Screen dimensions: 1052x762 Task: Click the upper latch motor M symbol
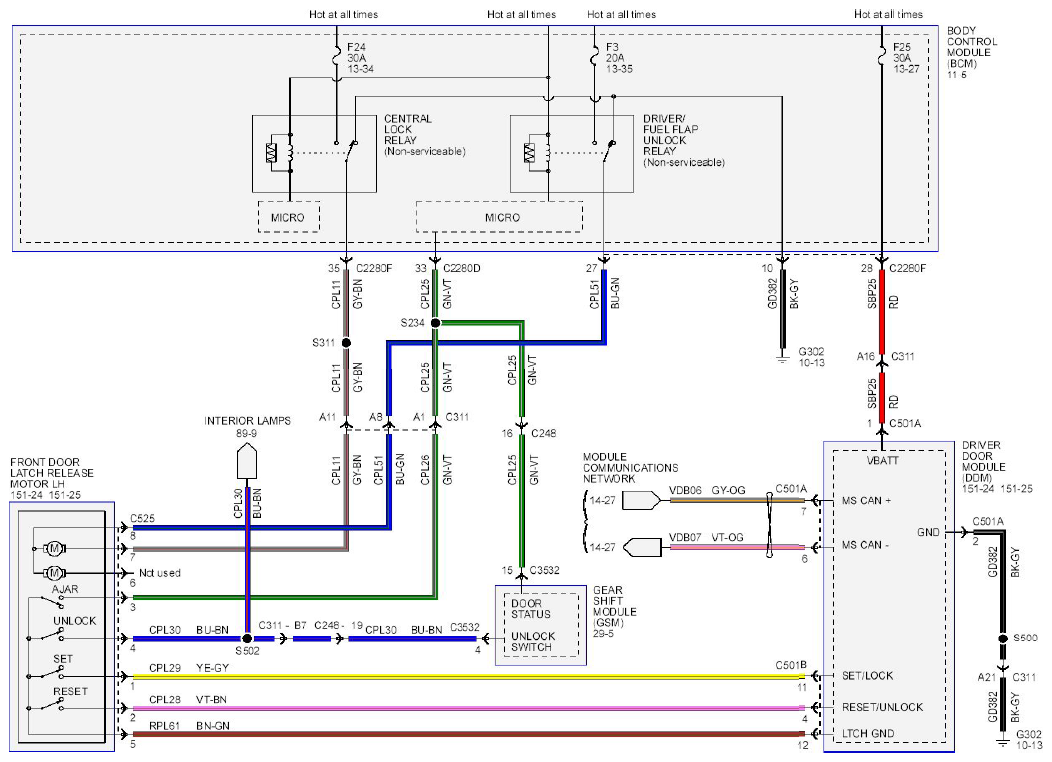55,549
